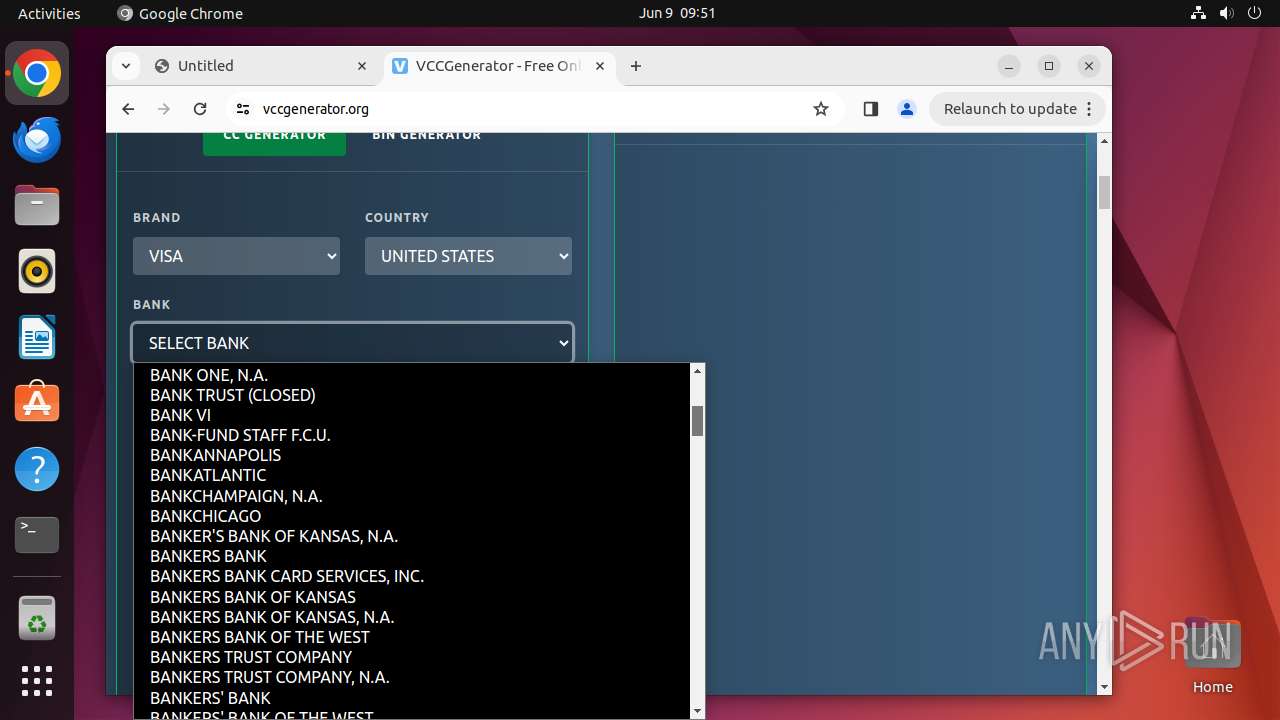Open Chrome side panel
Viewport: 1280px width, 720px height.
tap(870, 109)
